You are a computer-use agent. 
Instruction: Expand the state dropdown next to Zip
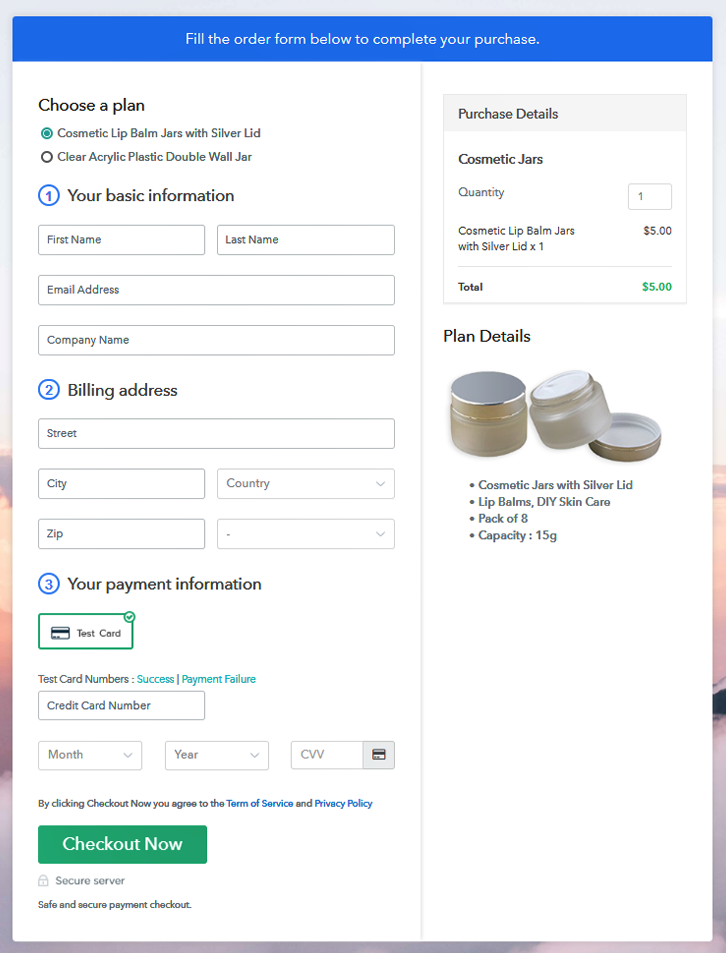pyautogui.click(x=305, y=534)
